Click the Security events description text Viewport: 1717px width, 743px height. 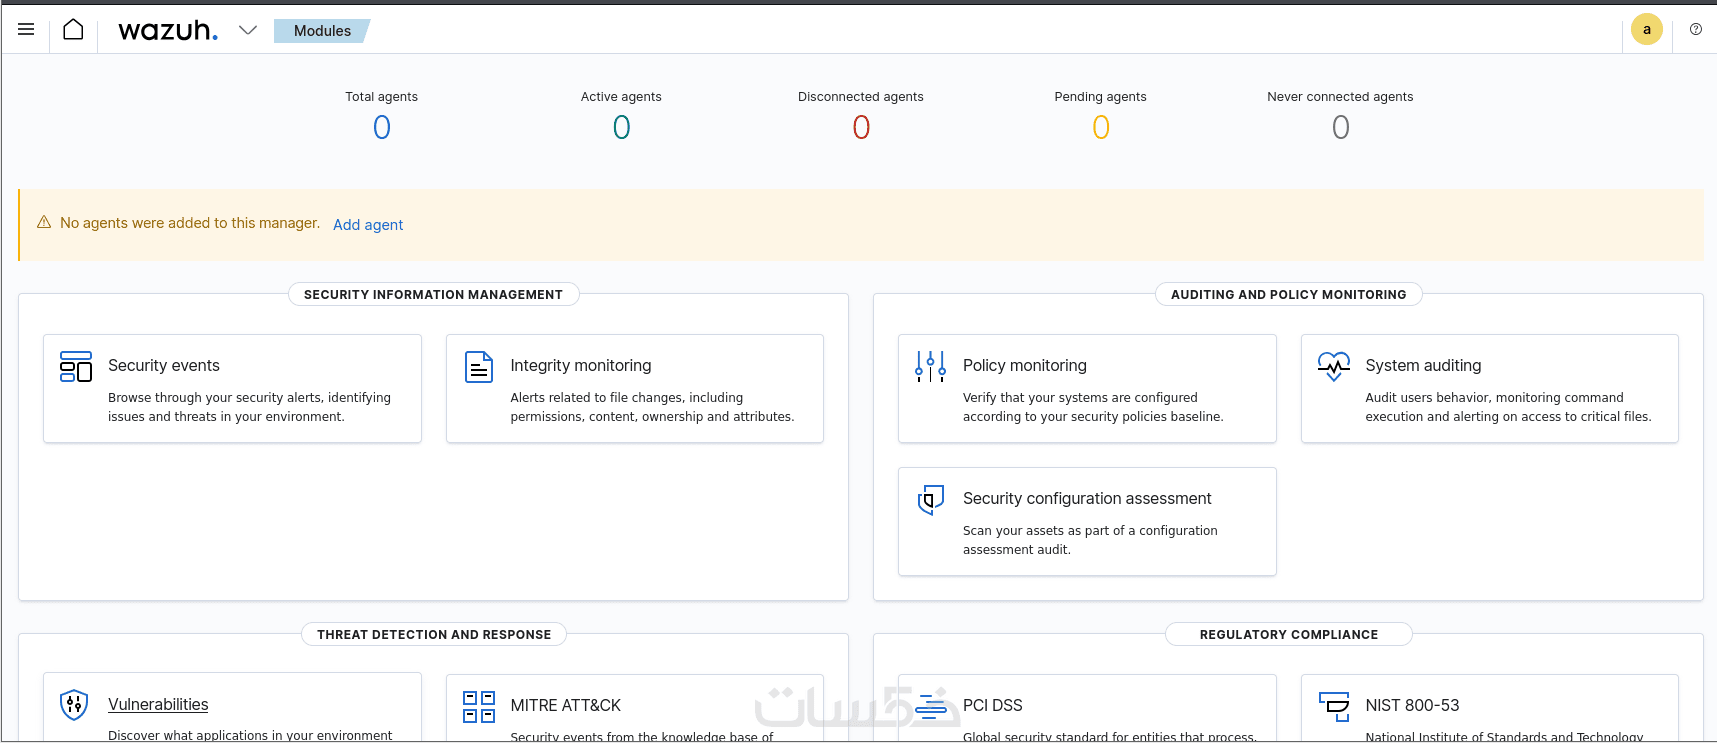click(x=250, y=407)
